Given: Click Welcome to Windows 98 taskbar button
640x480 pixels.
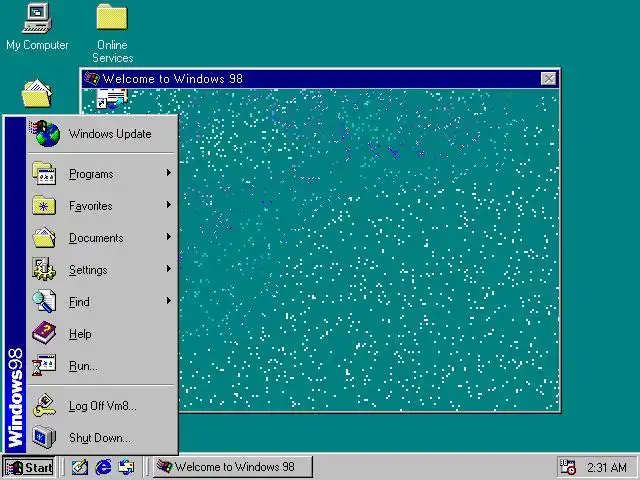Looking at the screenshot, I should coord(233,467).
